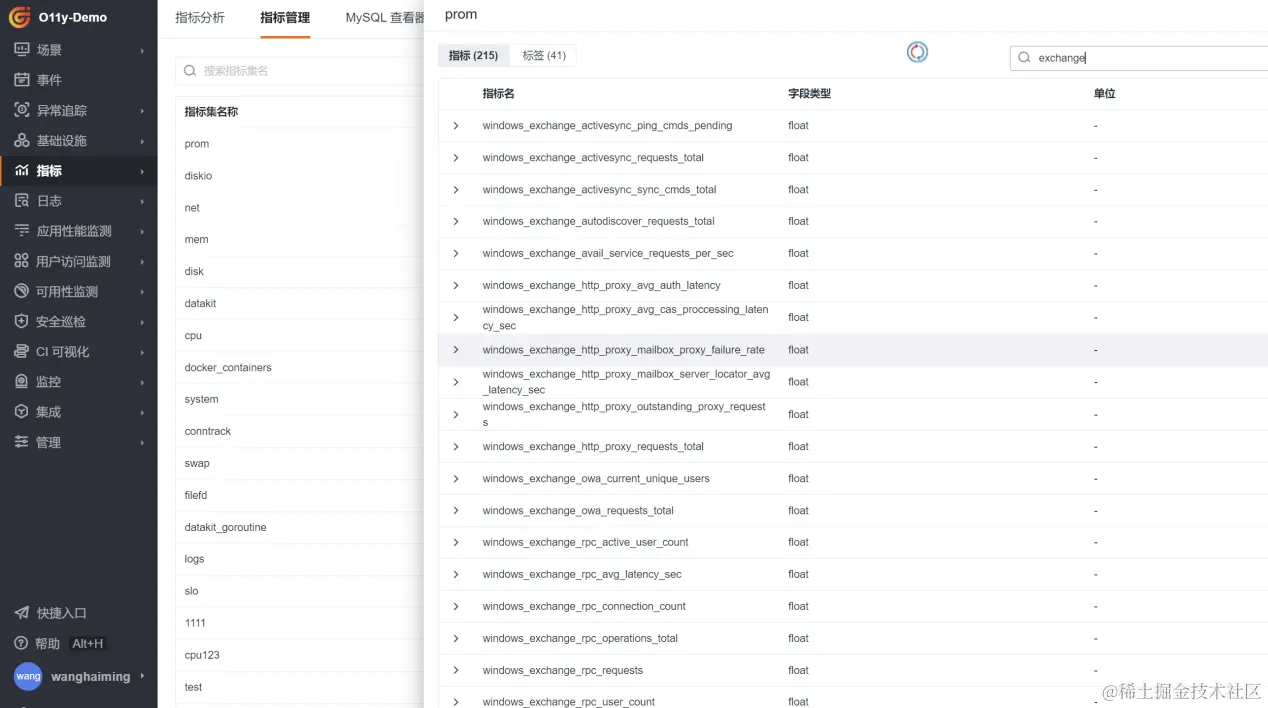
Task: Open the 场景 sidebar icon
Action: point(21,49)
